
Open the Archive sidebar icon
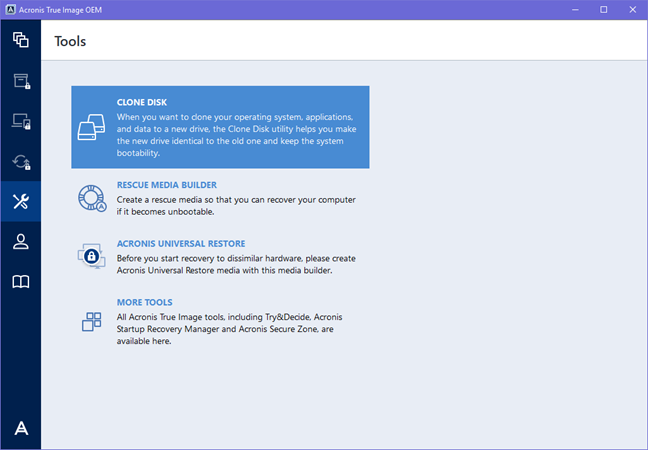(x=21, y=81)
